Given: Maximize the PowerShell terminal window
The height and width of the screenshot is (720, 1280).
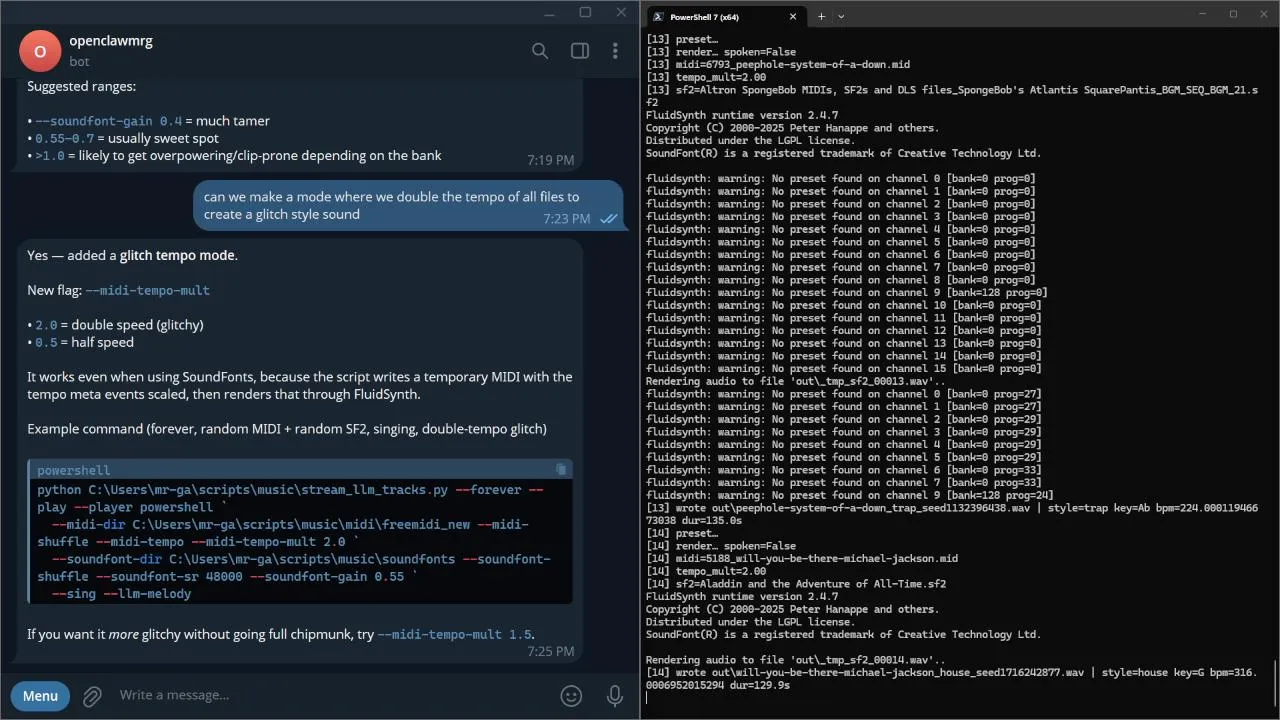Looking at the screenshot, I should click(x=1233, y=14).
